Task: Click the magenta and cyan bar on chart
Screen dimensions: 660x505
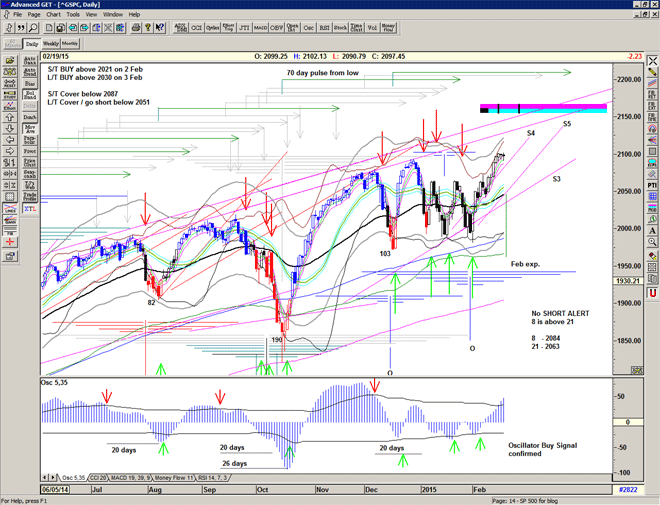Action: pos(543,107)
